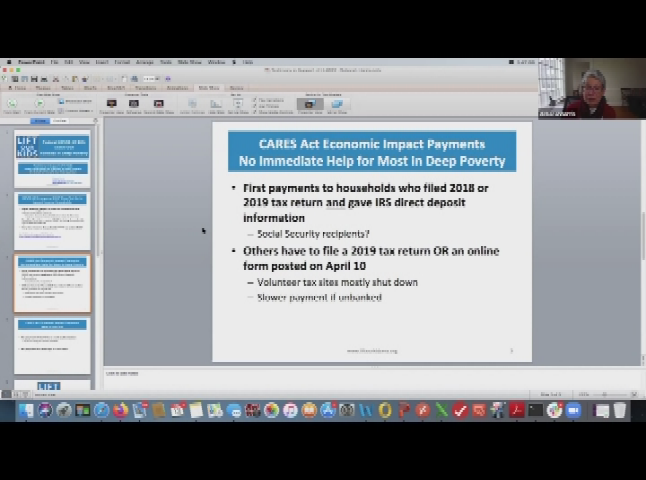The image size is (646, 480).
Task: Select Mirror Show for two displays
Action: tap(337, 106)
